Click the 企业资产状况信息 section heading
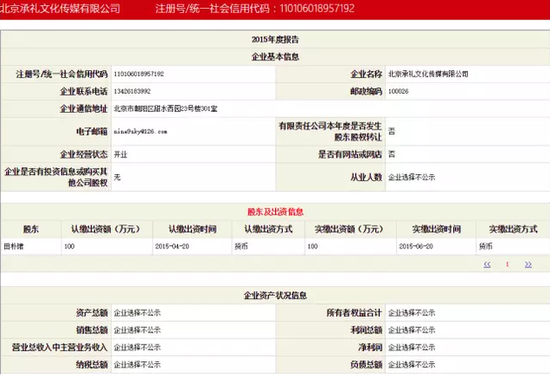Image resolution: width=550 pixels, height=378 pixels. click(x=275, y=295)
